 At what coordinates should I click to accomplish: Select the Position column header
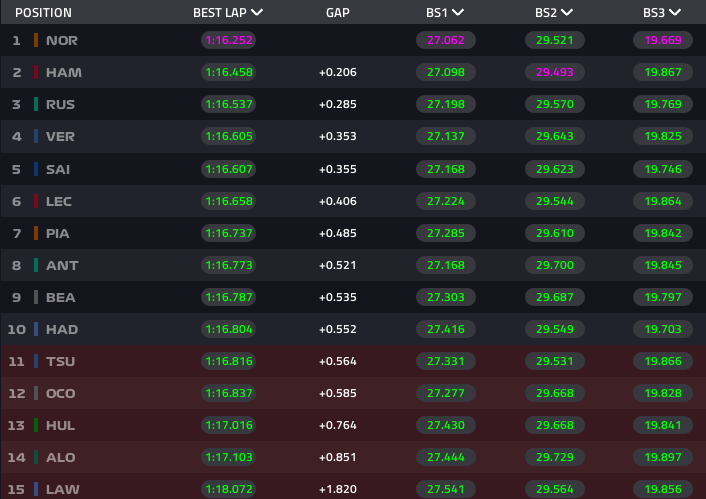click(43, 13)
